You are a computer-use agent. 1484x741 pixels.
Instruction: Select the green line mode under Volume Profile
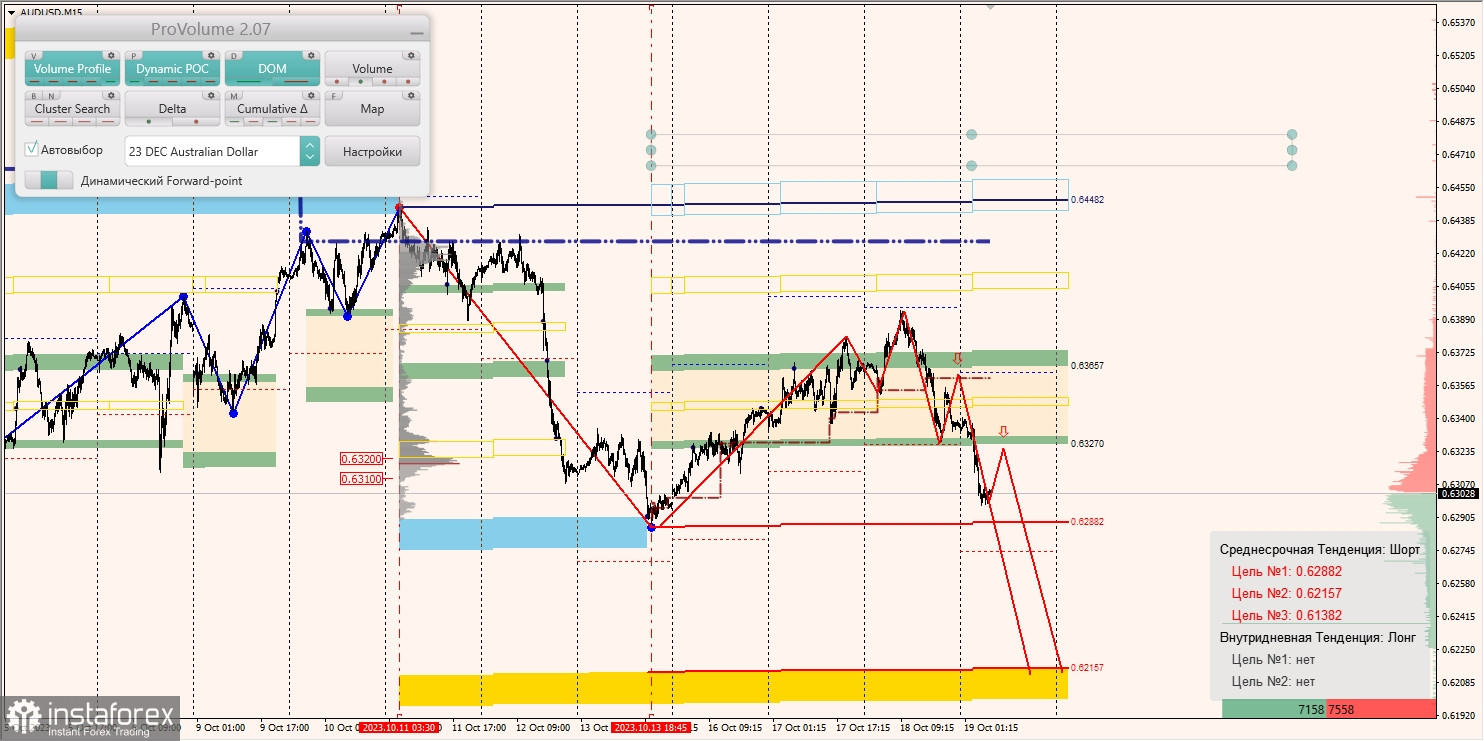click(x=110, y=81)
